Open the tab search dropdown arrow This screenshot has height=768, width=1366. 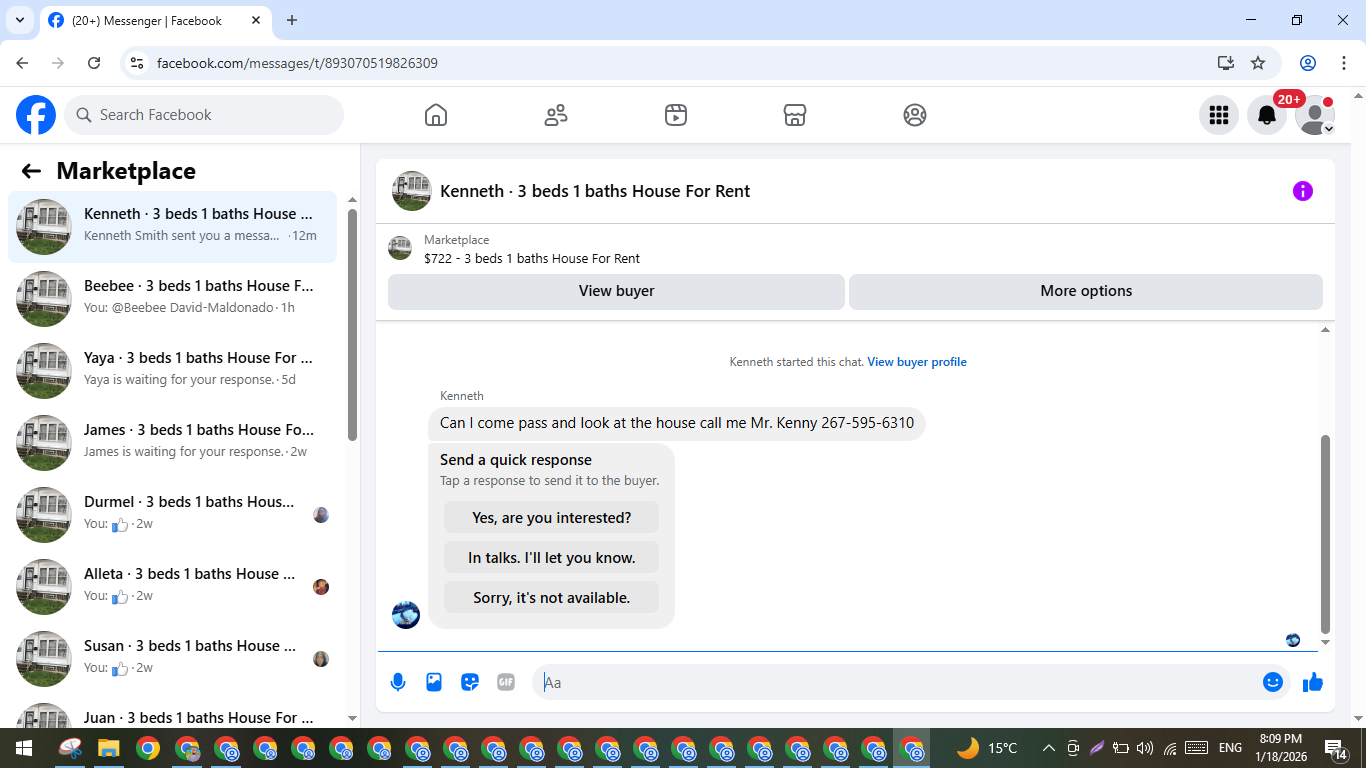point(19,20)
